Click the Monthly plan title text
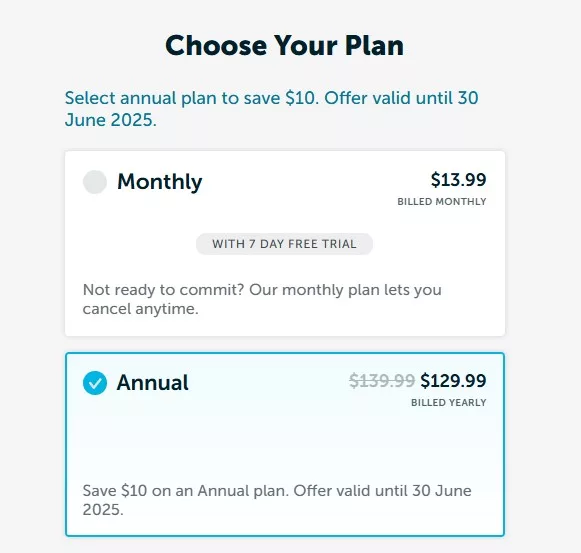This screenshot has height=553, width=581. click(160, 182)
